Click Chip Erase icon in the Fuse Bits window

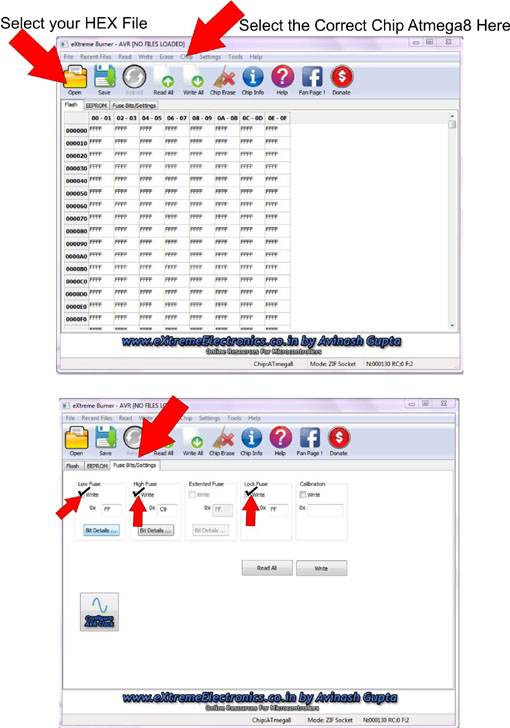tap(222, 441)
